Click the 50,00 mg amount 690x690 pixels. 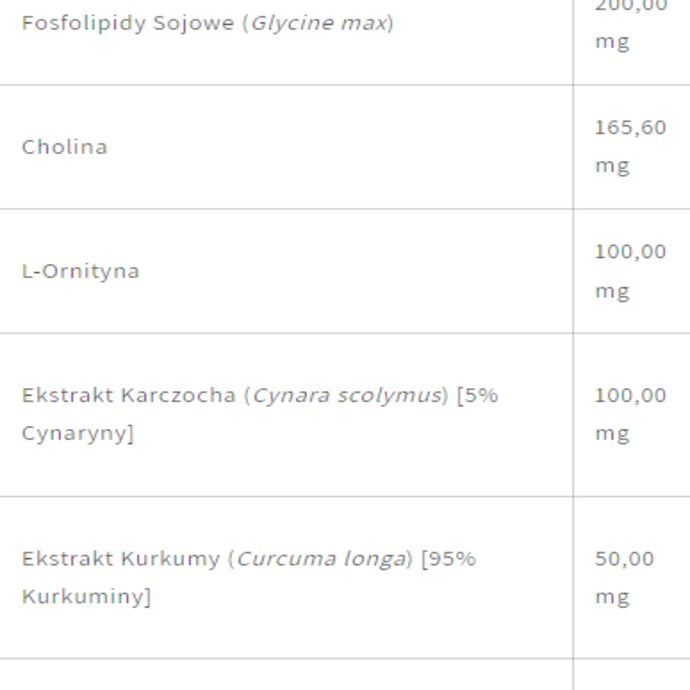(x=624, y=577)
